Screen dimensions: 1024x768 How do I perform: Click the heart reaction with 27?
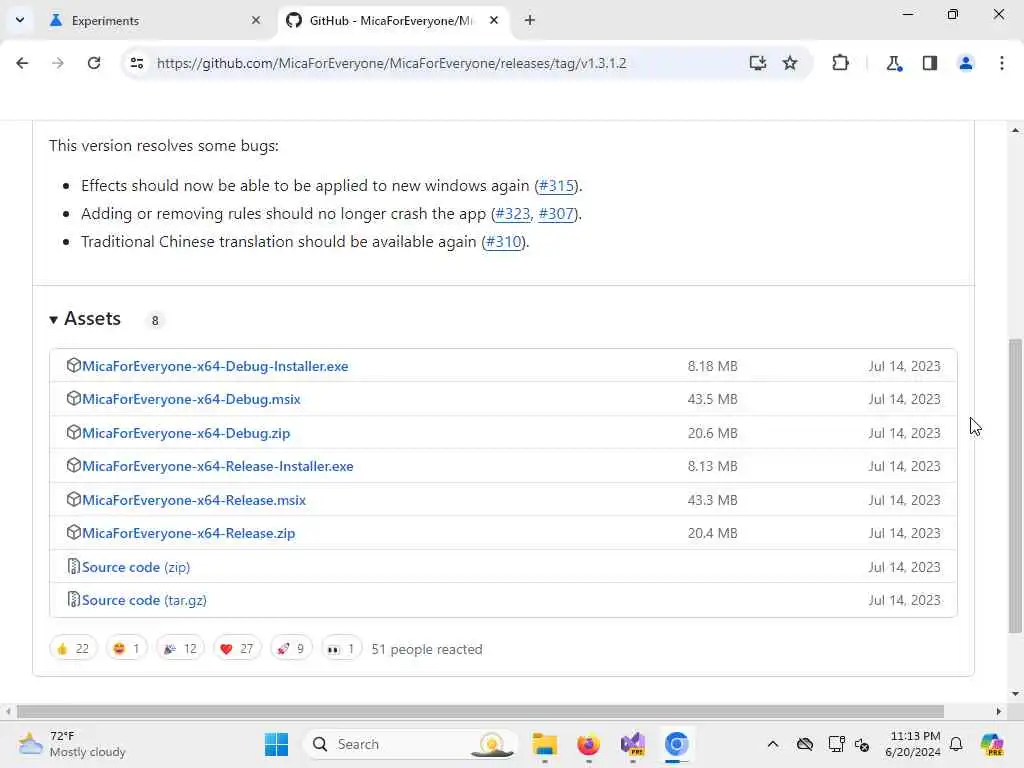point(237,648)
